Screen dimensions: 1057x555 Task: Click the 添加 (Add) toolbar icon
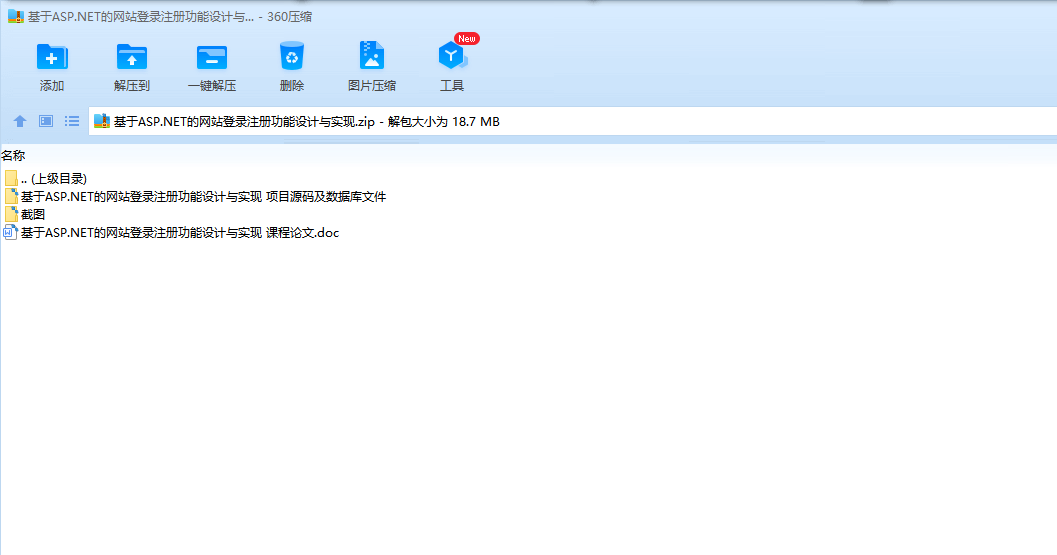pyautogui.click(x=52, y=57)
